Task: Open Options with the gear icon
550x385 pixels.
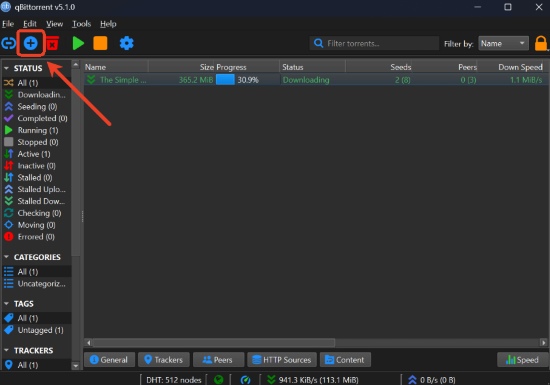Action: point(127,43)
